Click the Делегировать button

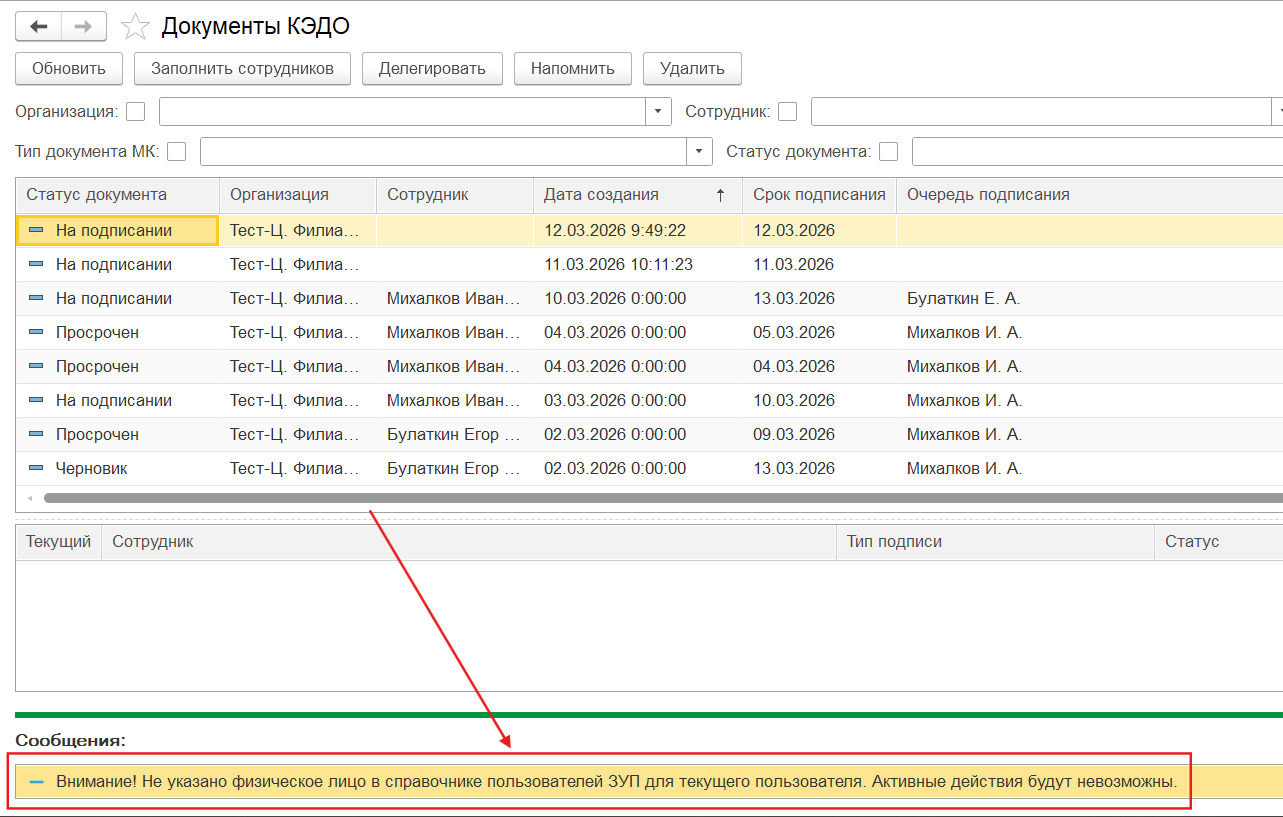(x=432, y=68)
